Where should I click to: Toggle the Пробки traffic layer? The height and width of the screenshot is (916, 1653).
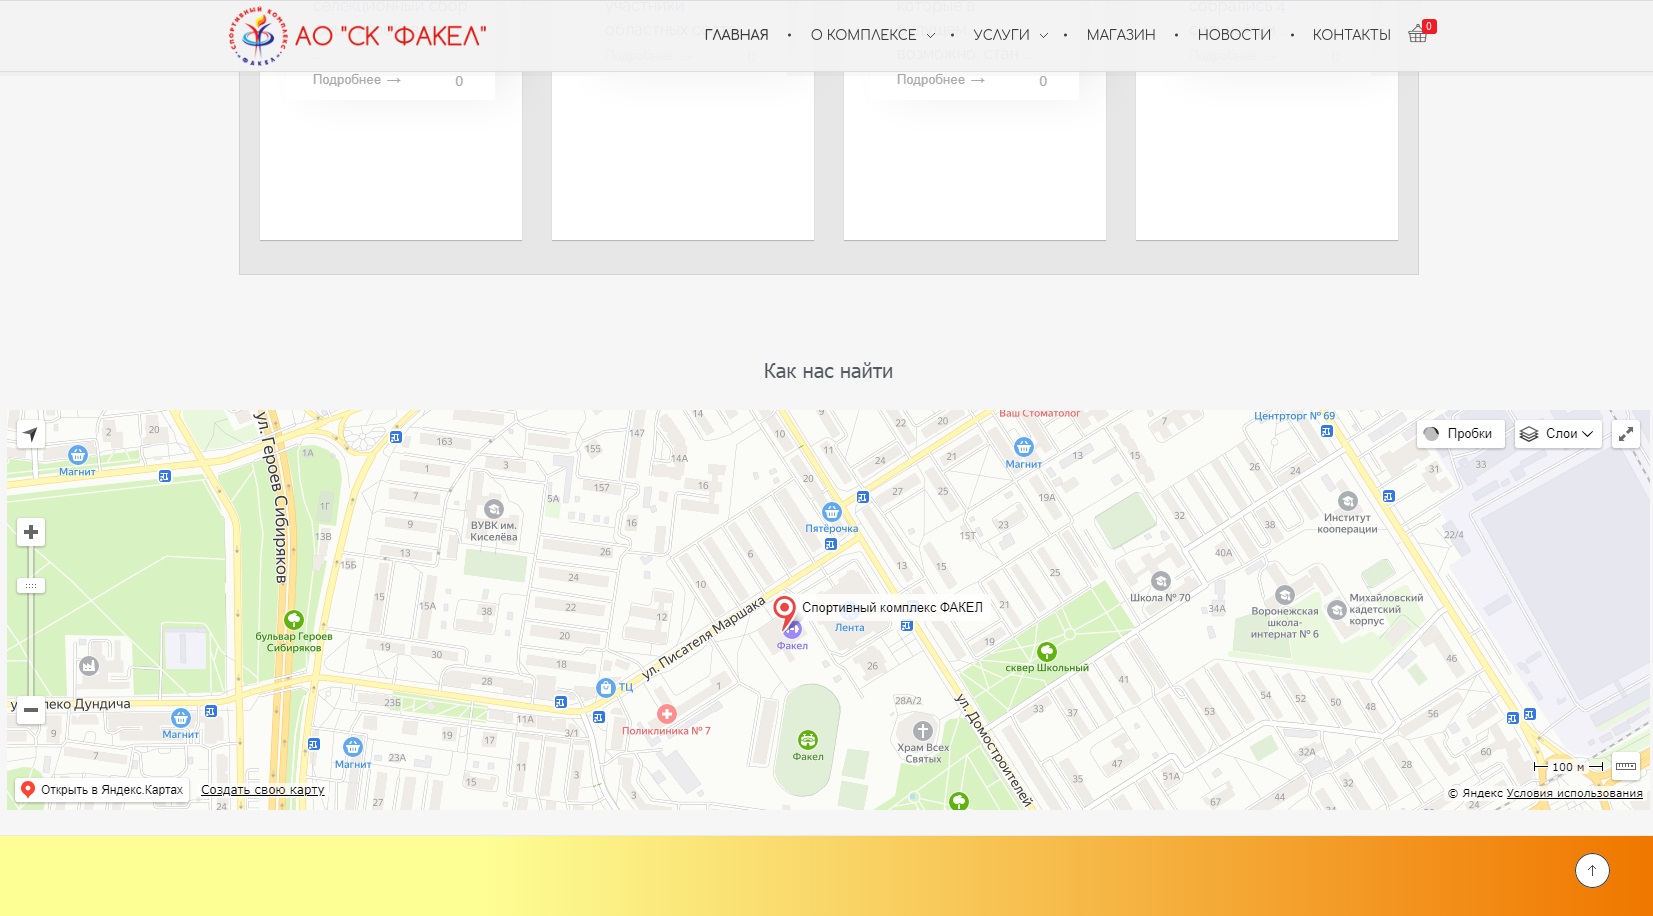[1460, 434]
